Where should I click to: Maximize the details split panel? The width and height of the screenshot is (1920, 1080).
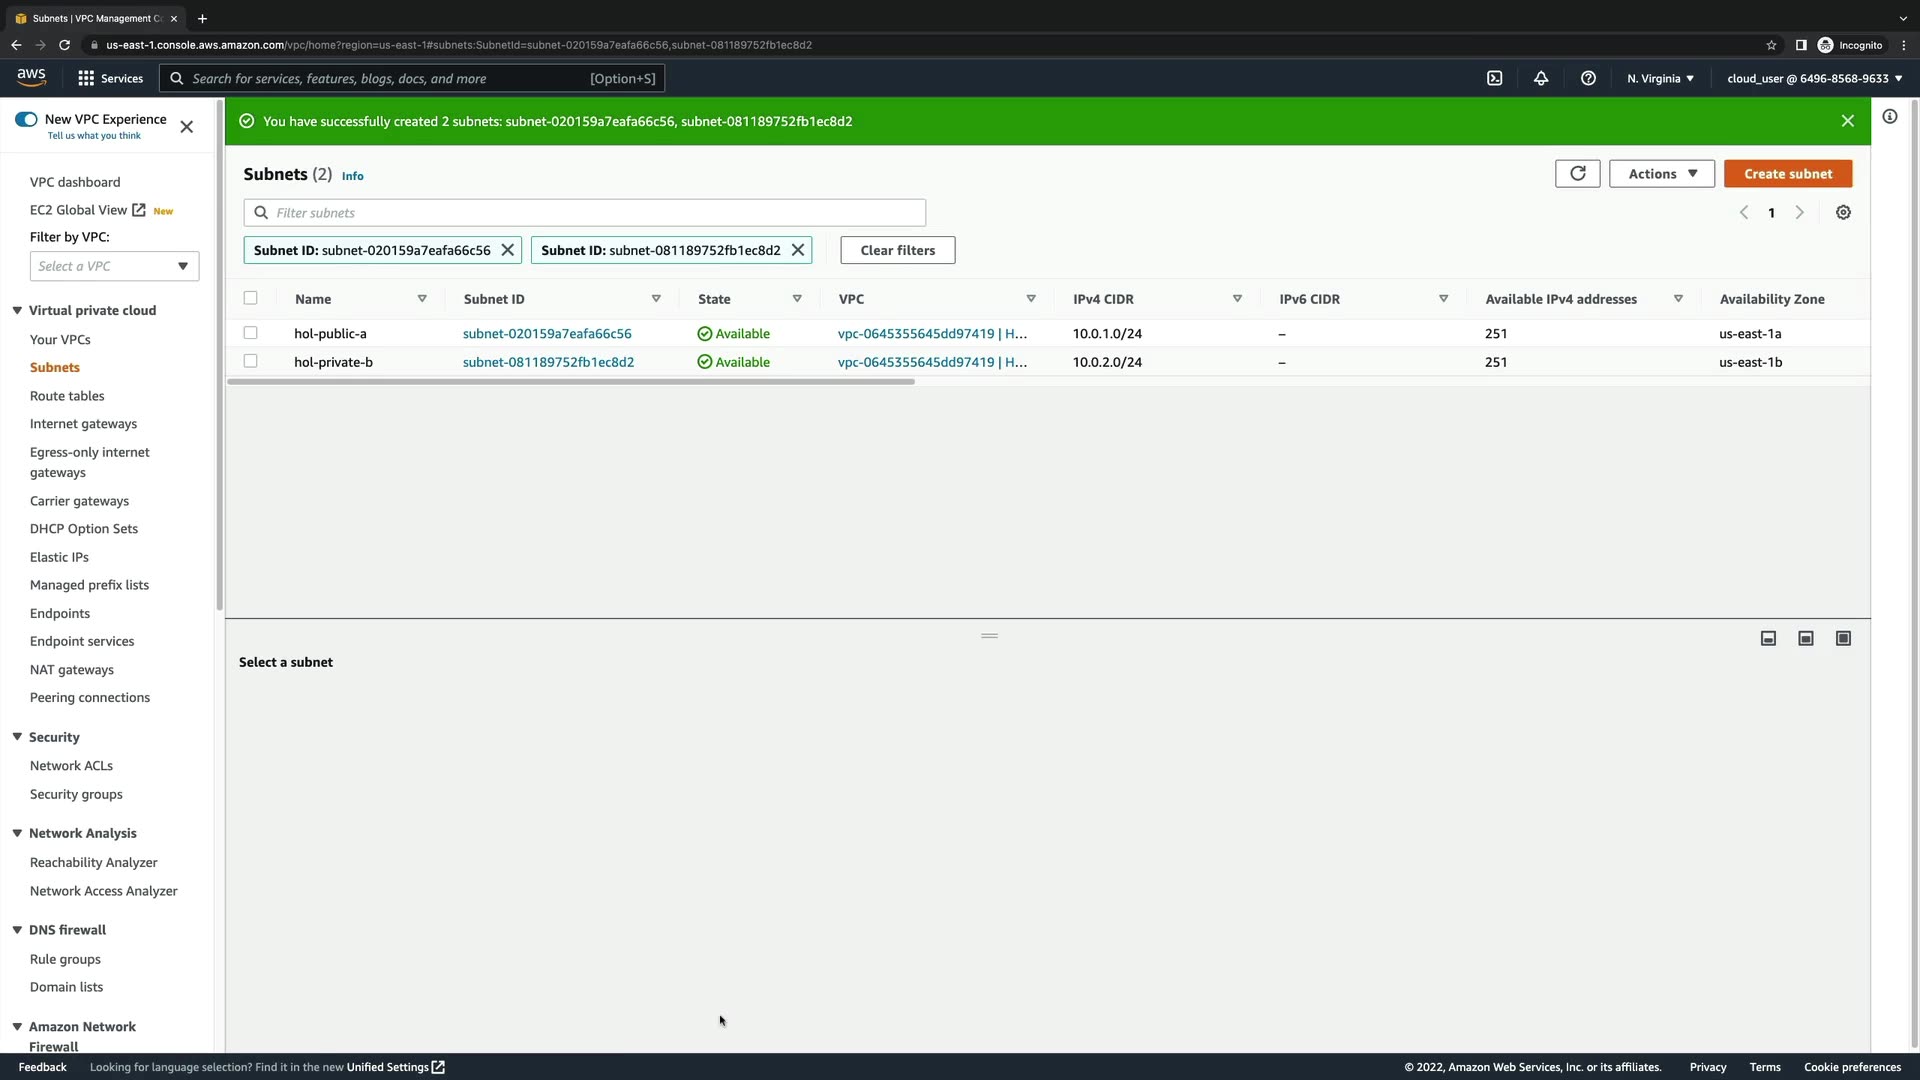tap(1843, 639)
